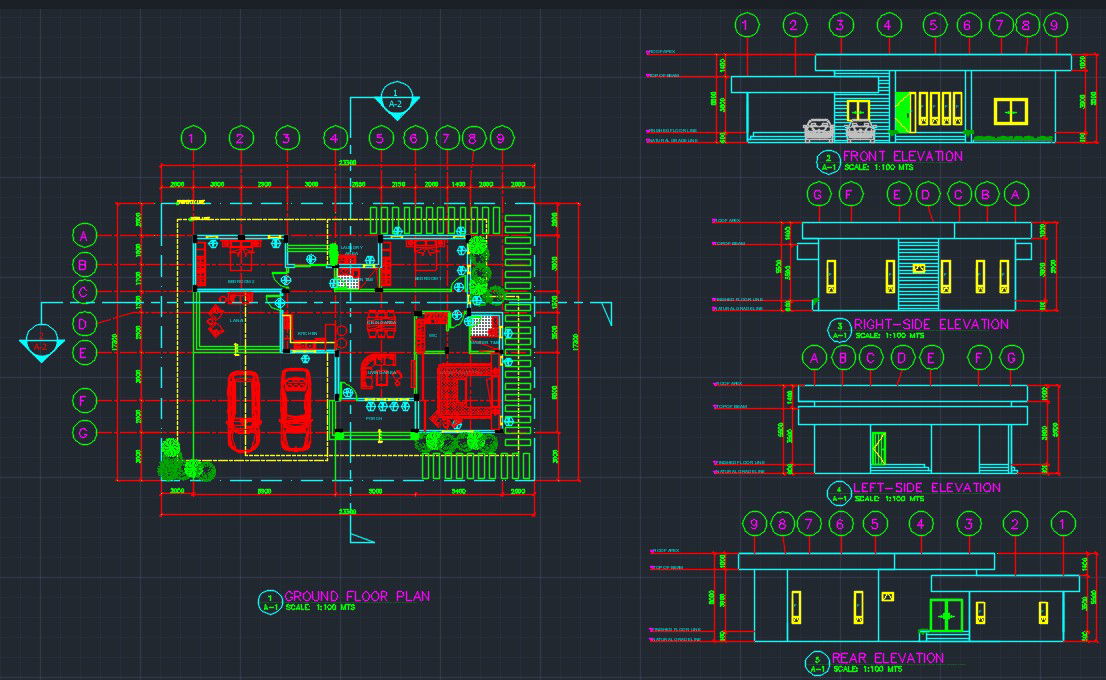Image resolution: width=1106 pixels, height=680 pixels.
Task: Select the large yellow window in the front elevation
Action: 1014,111
